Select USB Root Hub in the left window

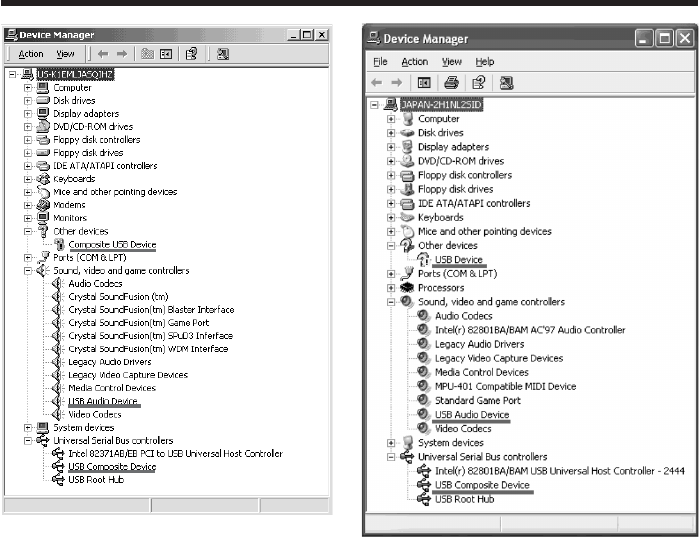[x=96, y=480]
